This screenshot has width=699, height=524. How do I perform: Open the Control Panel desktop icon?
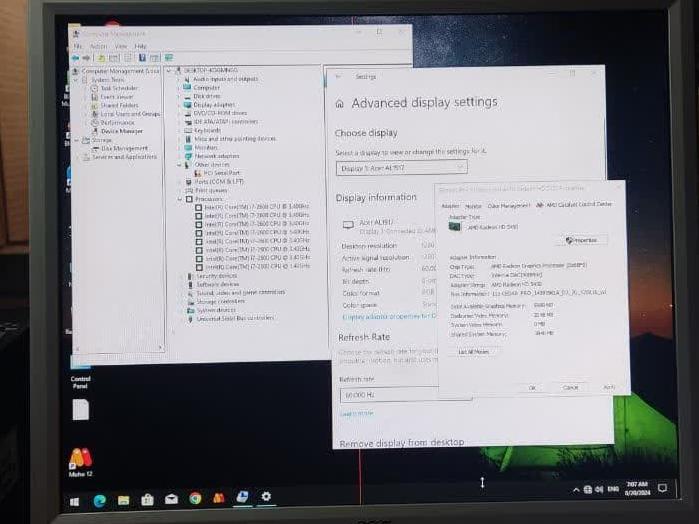click(80, 375)
